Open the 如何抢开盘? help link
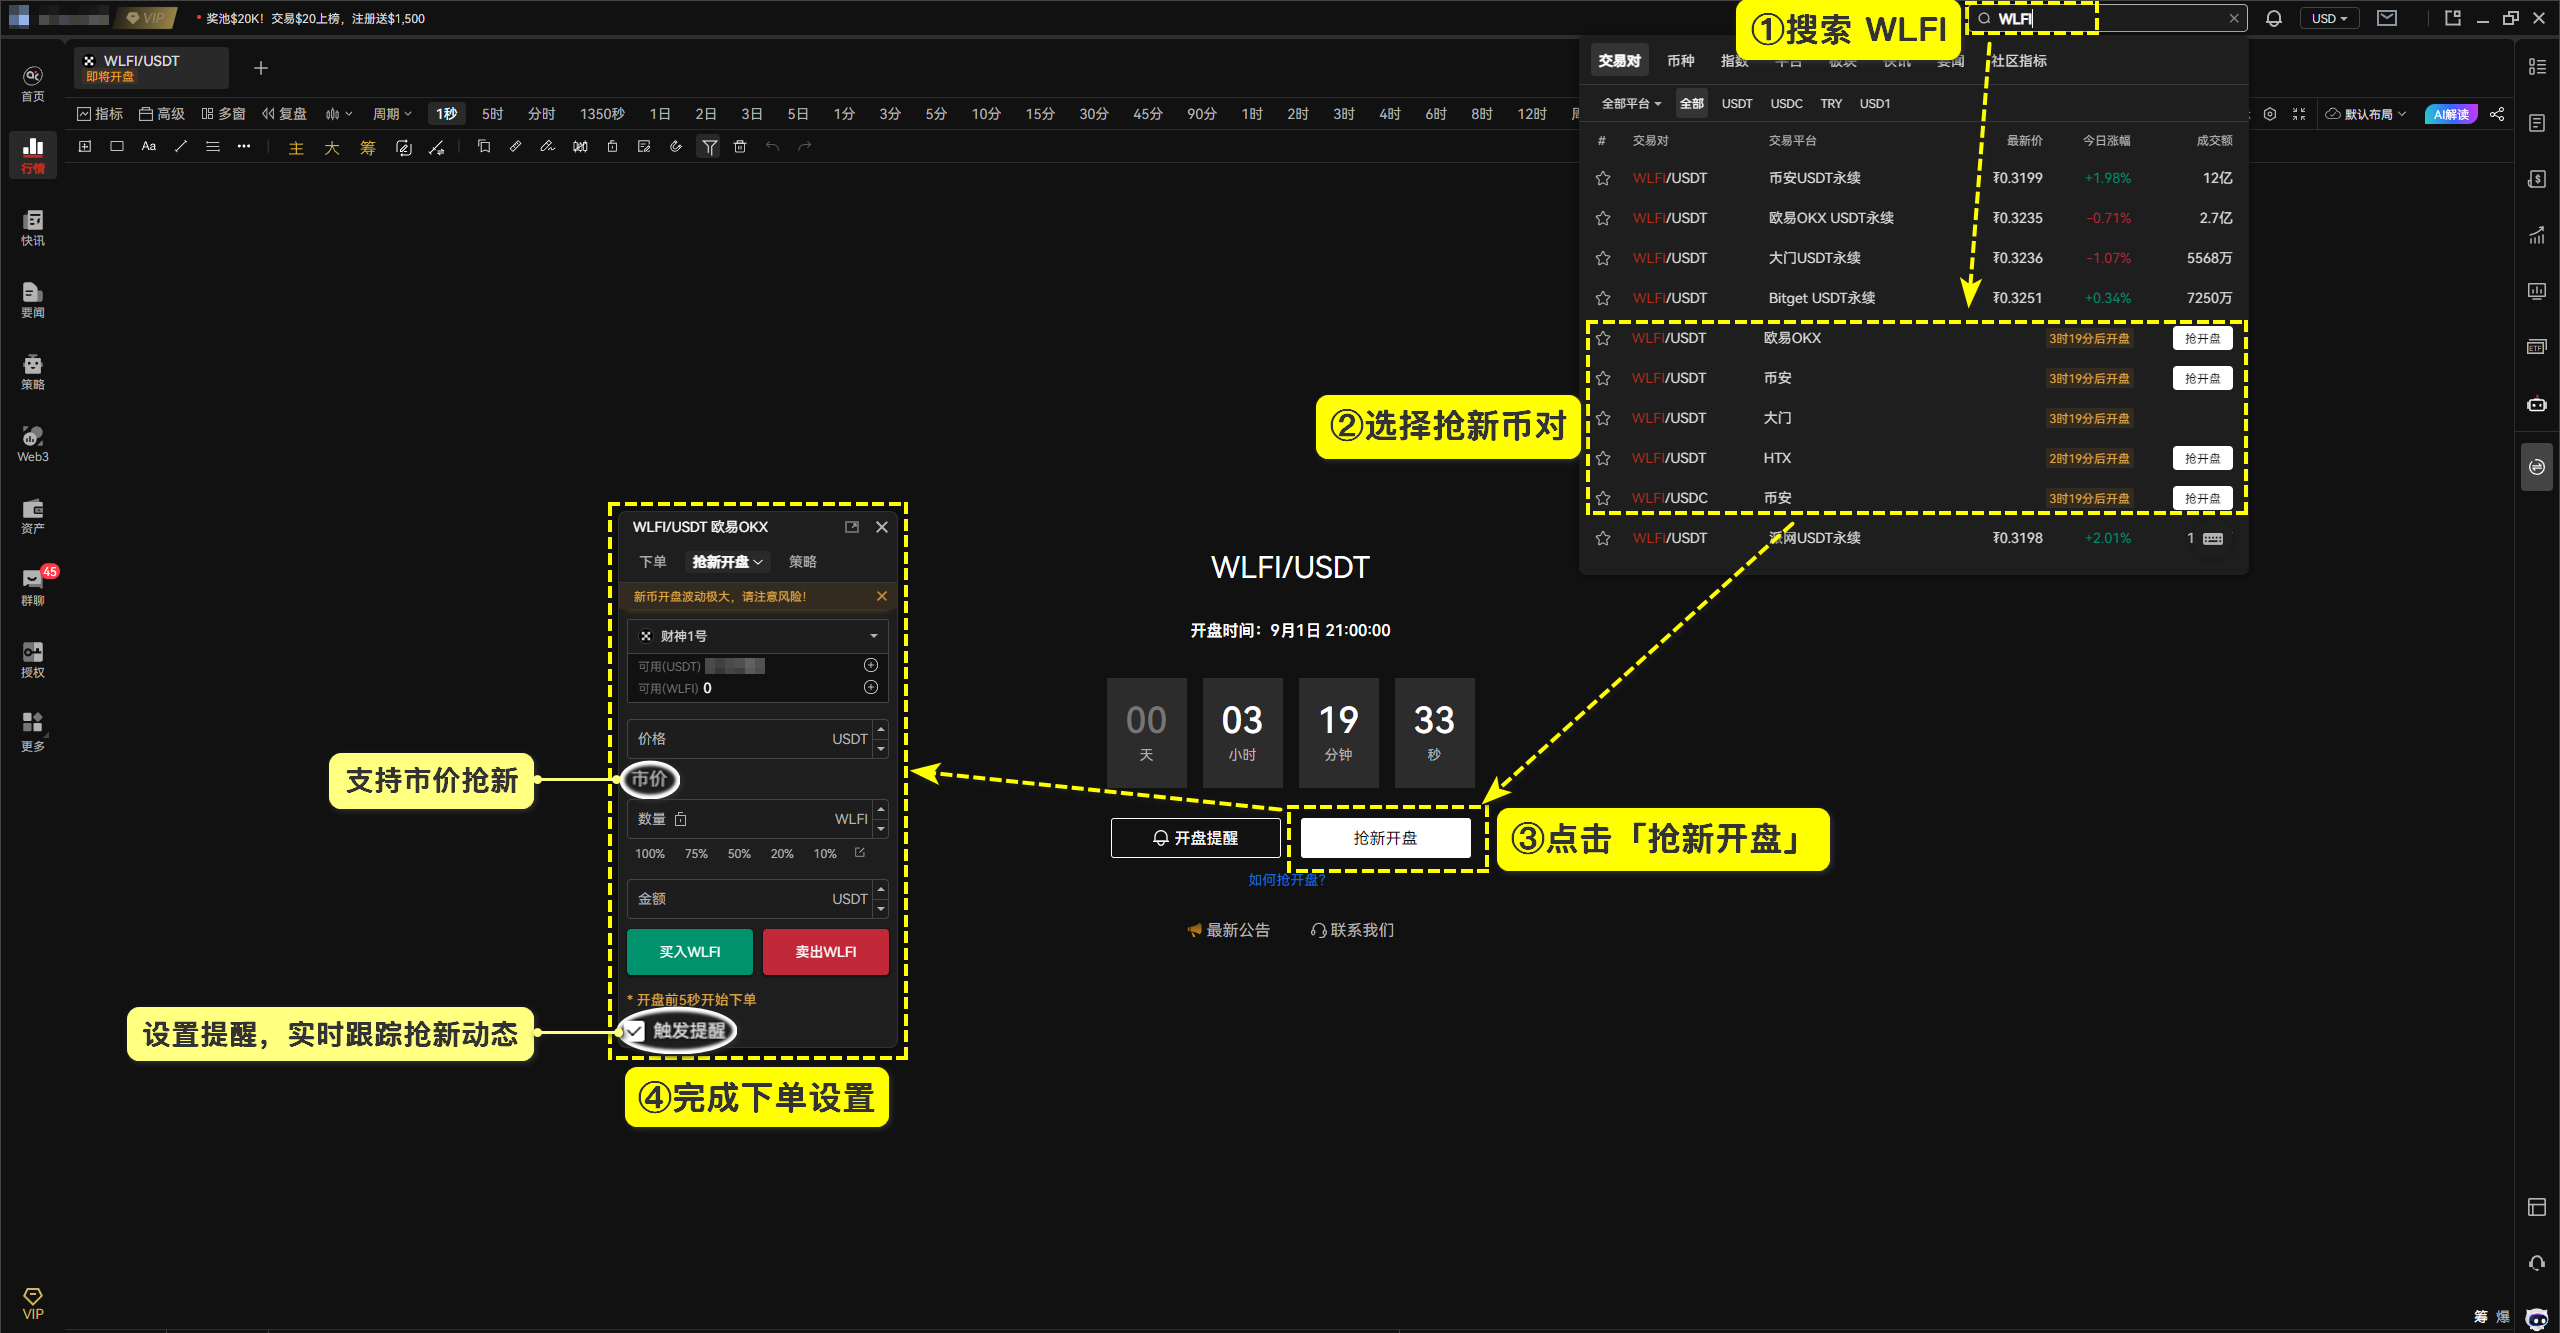This screenshot has width=2560, height=1333. coord(1287,880)
